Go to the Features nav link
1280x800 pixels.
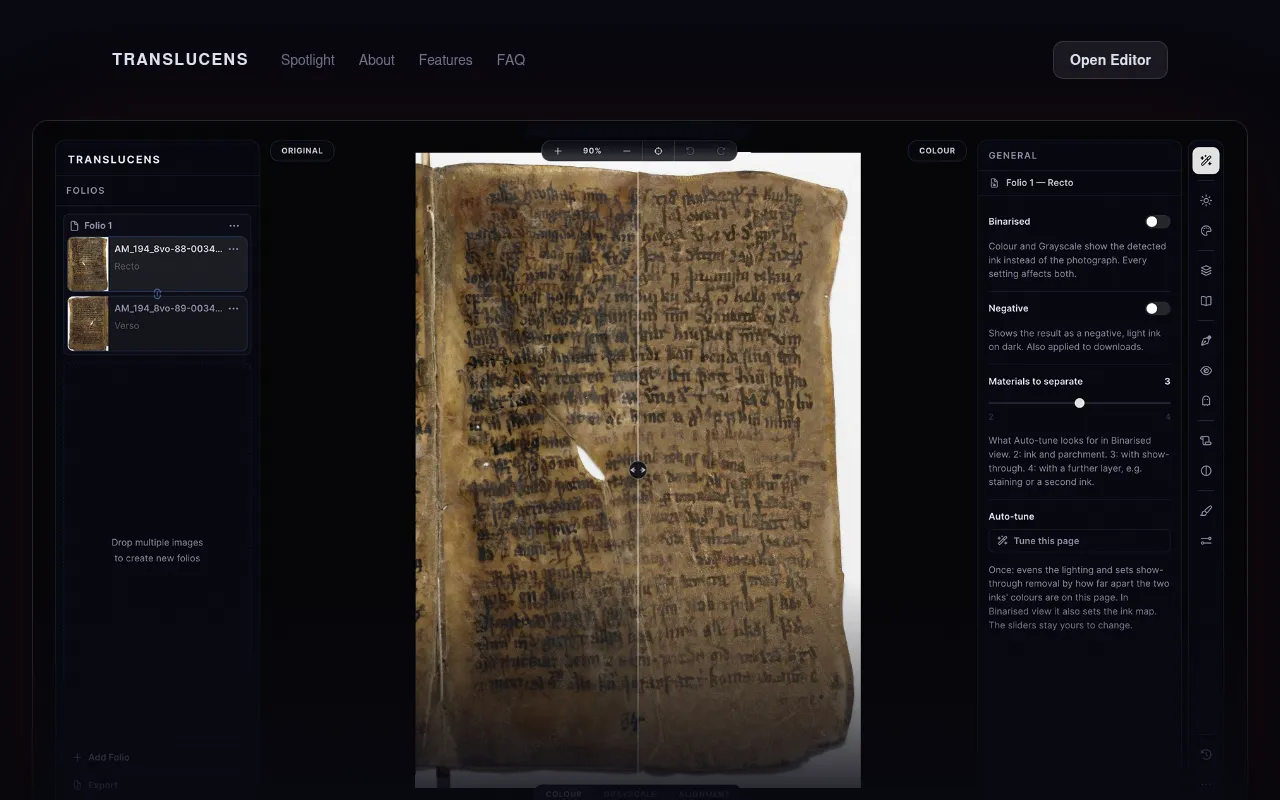point(446,60)
